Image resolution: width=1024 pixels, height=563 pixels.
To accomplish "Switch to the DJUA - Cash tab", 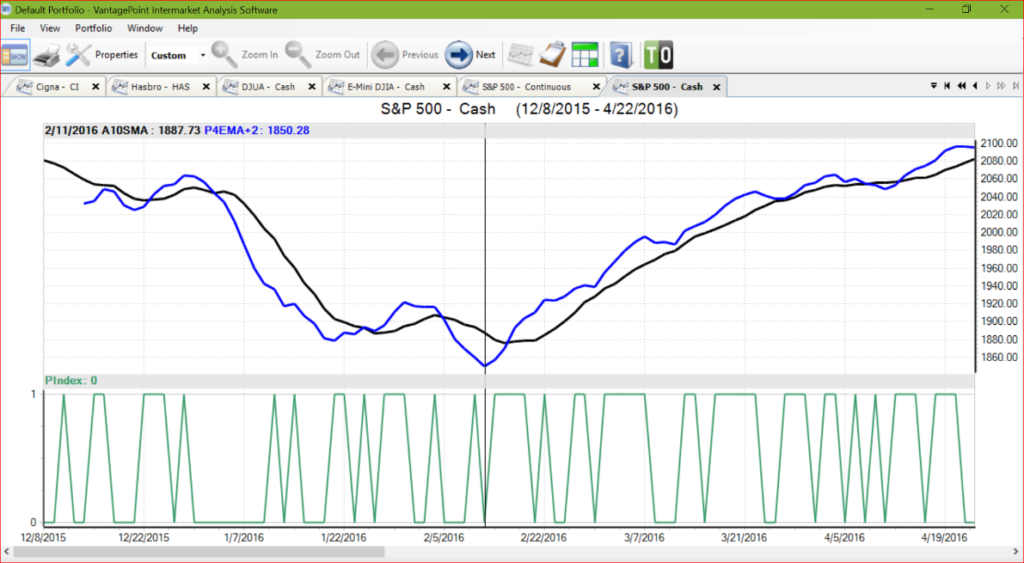I will (269, 86).
